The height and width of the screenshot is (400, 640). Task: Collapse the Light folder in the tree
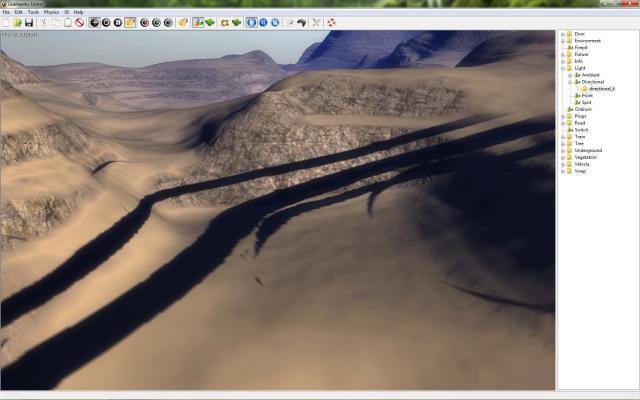[563, 68]
